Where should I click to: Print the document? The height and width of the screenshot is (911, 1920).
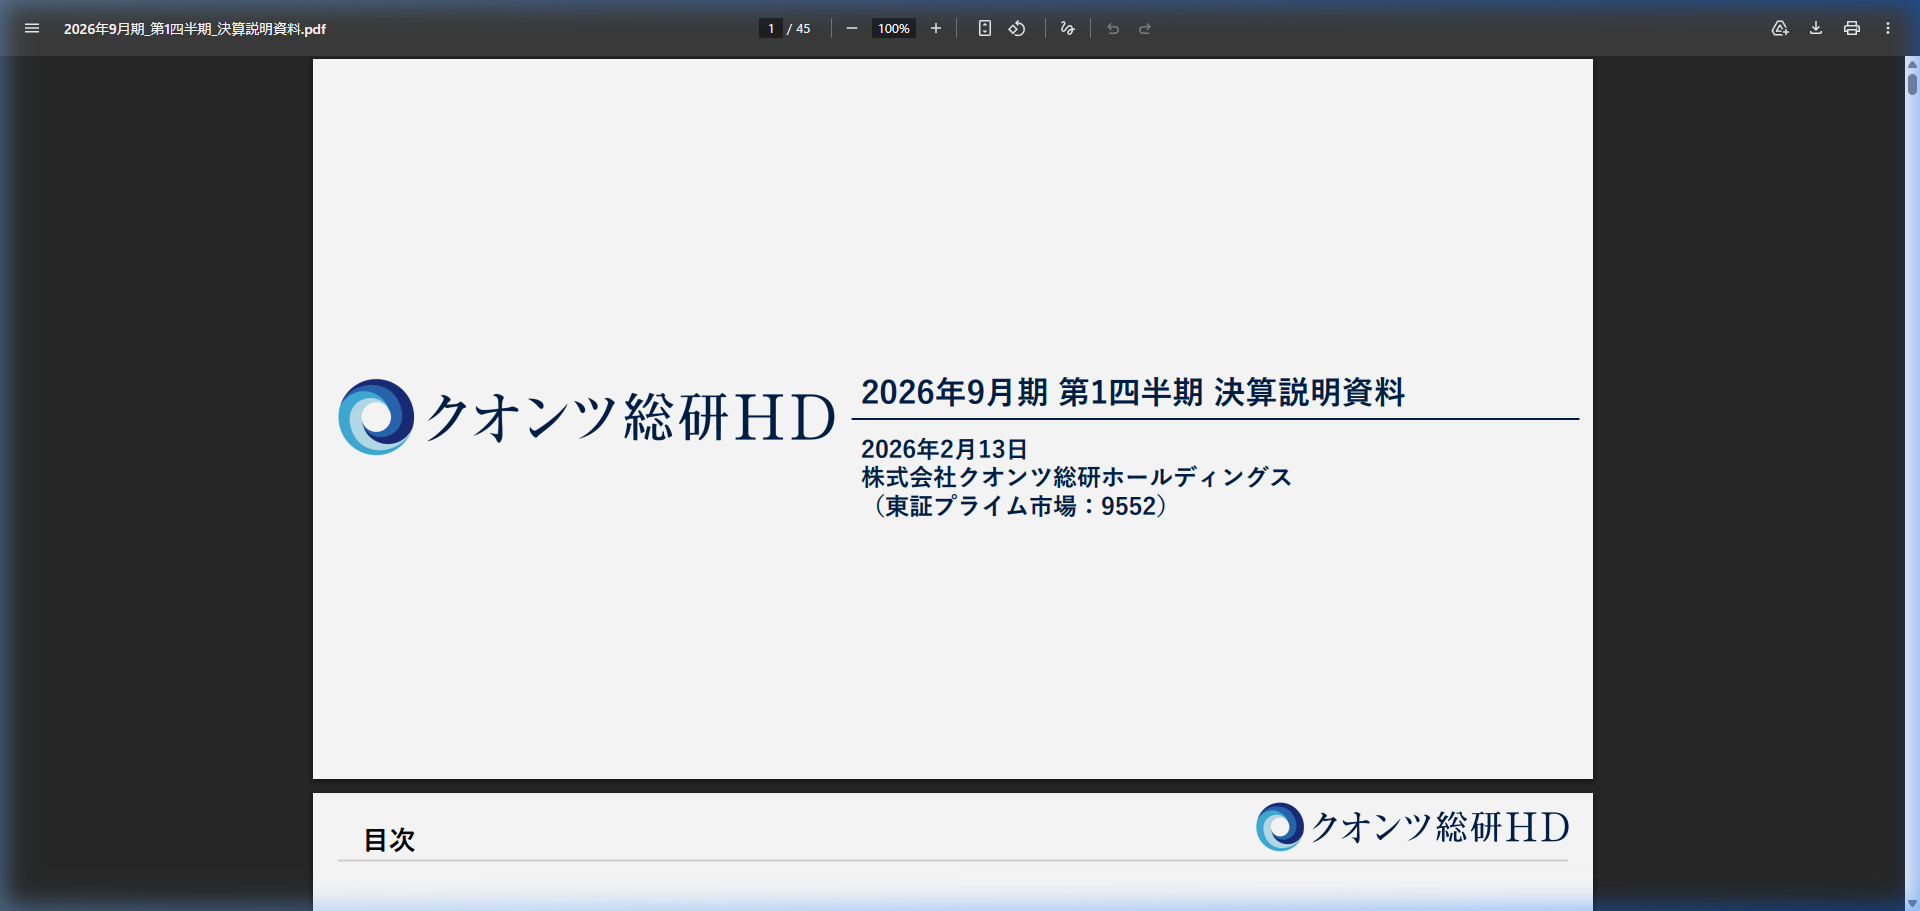pos(1852,28)
